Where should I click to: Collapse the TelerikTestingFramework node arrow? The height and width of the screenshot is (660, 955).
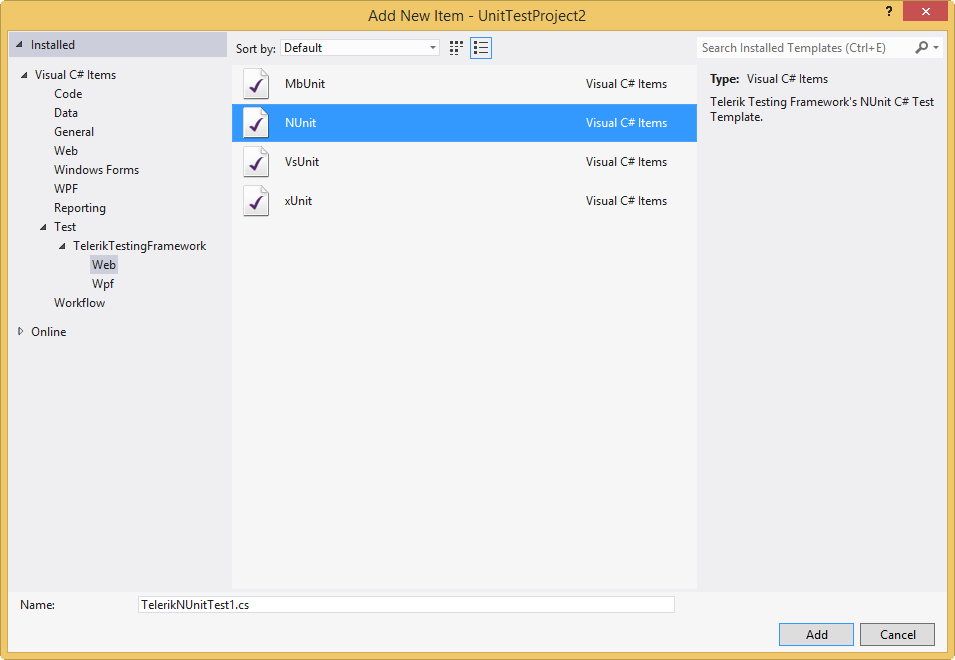pyautogui.click(x=62, y=246)
